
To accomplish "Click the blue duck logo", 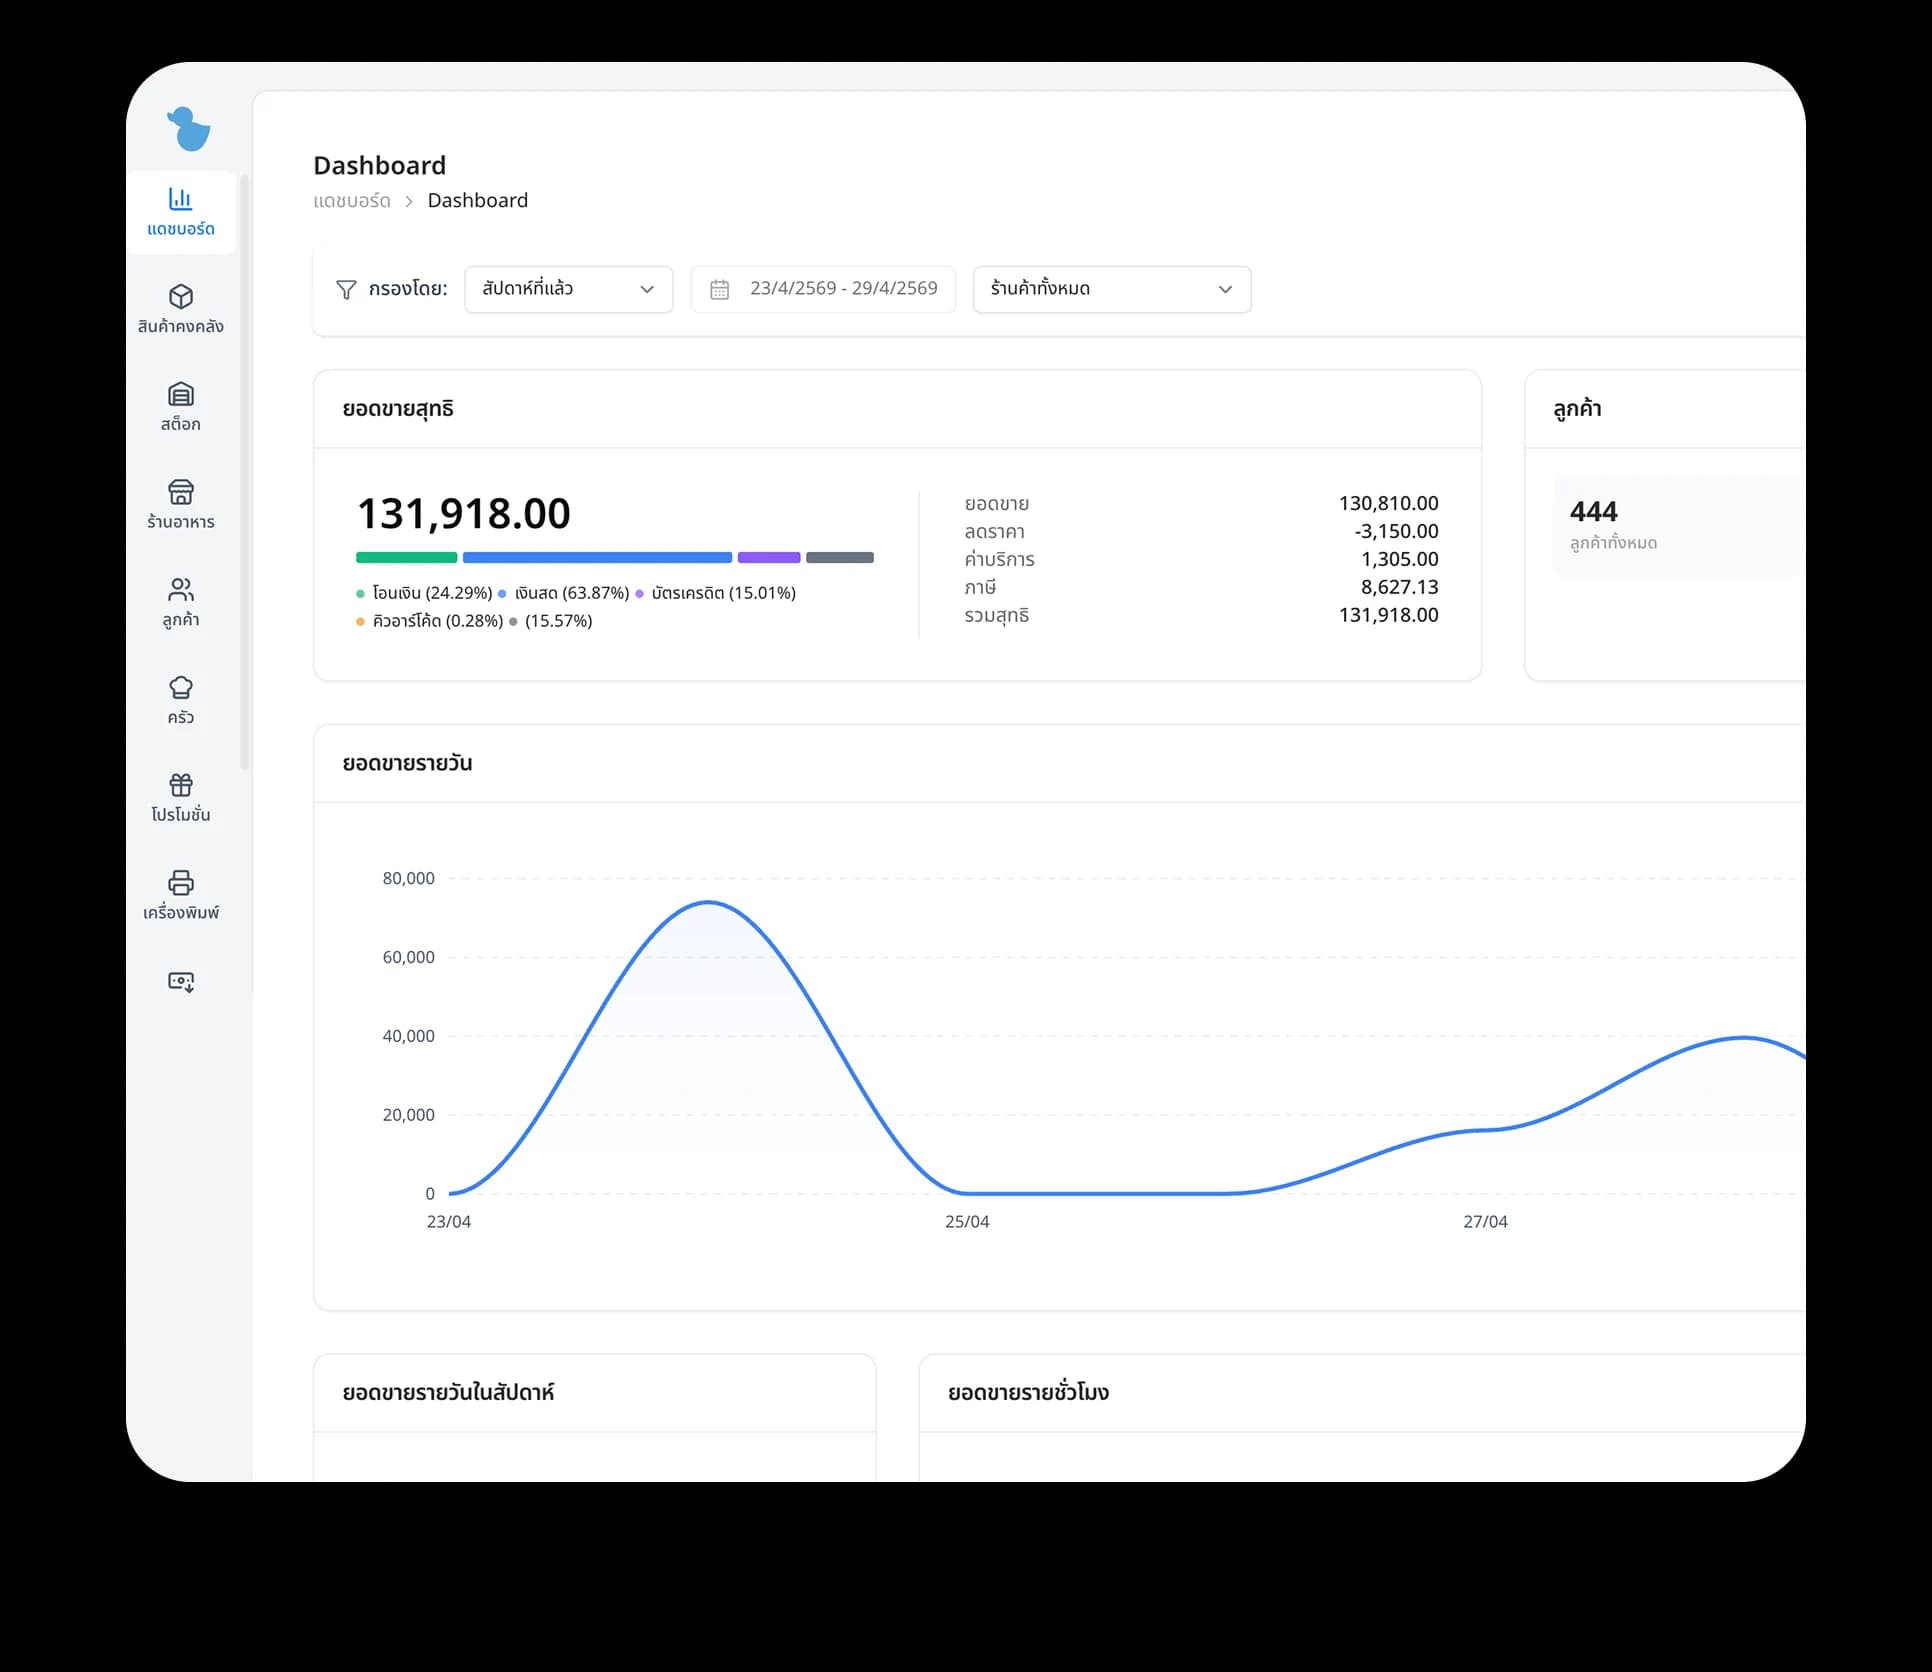I will [188, 129].
